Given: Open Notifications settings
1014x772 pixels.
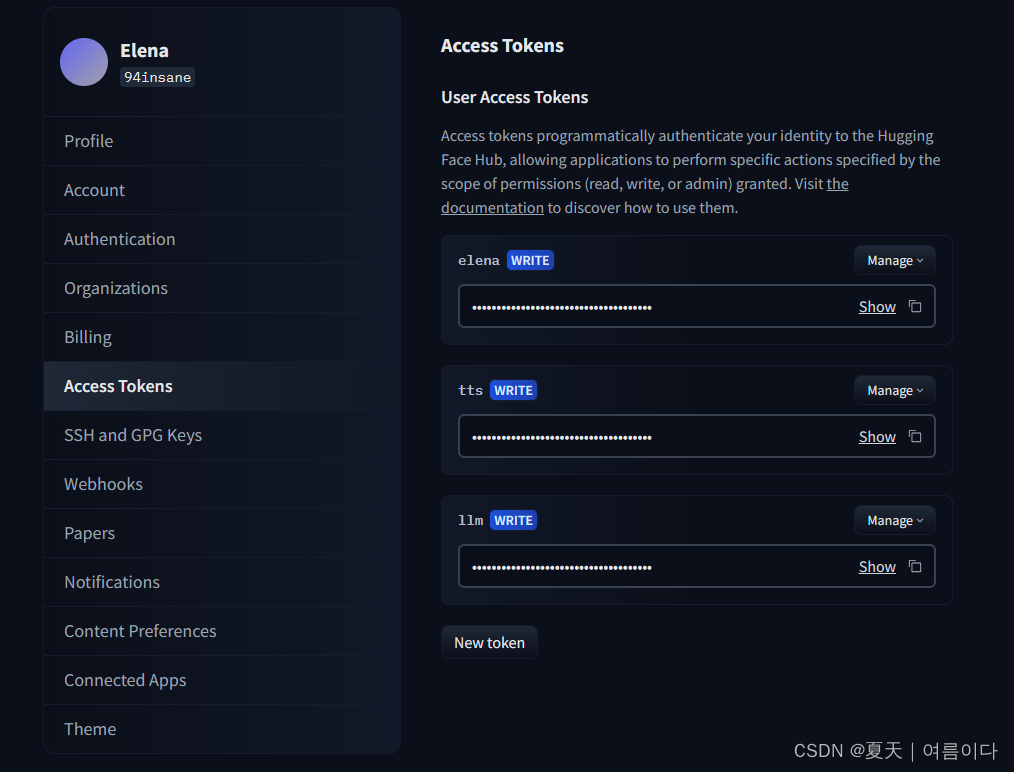Looking at the screenshot, I should [x=222, y=582].
